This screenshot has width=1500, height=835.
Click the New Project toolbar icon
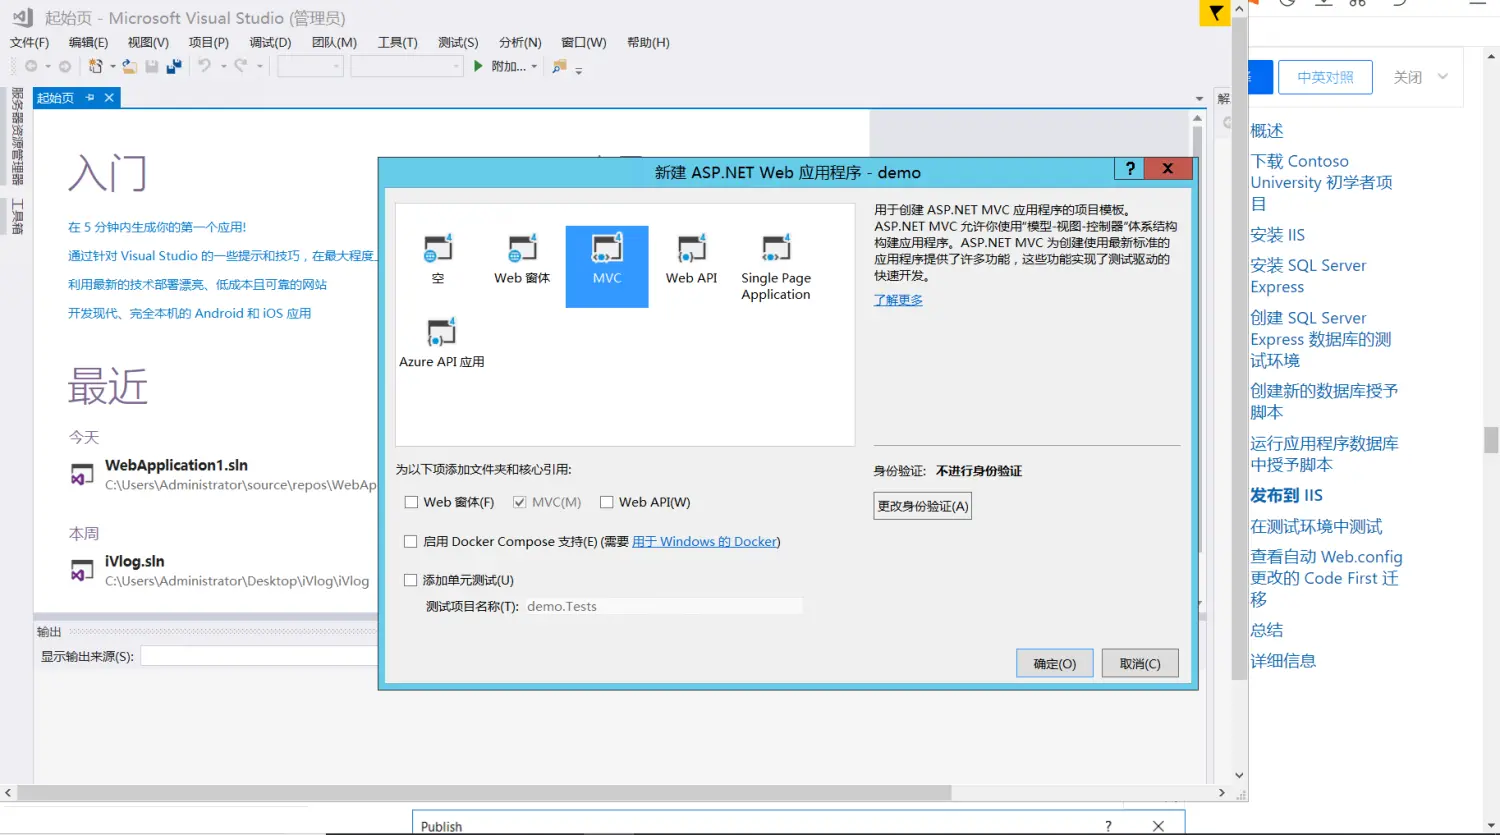click(x=95, y=66)
